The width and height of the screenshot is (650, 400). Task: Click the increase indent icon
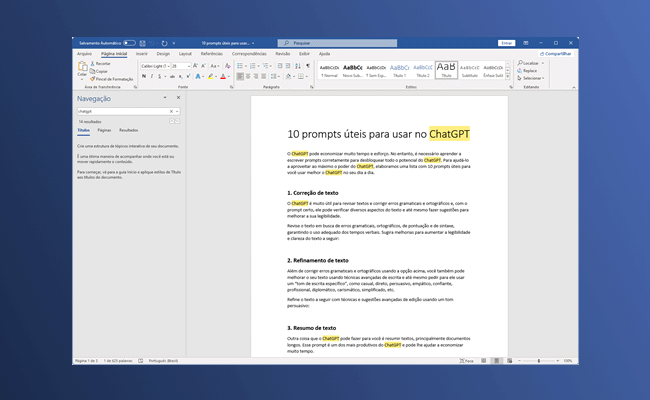[x=288, y=66]
